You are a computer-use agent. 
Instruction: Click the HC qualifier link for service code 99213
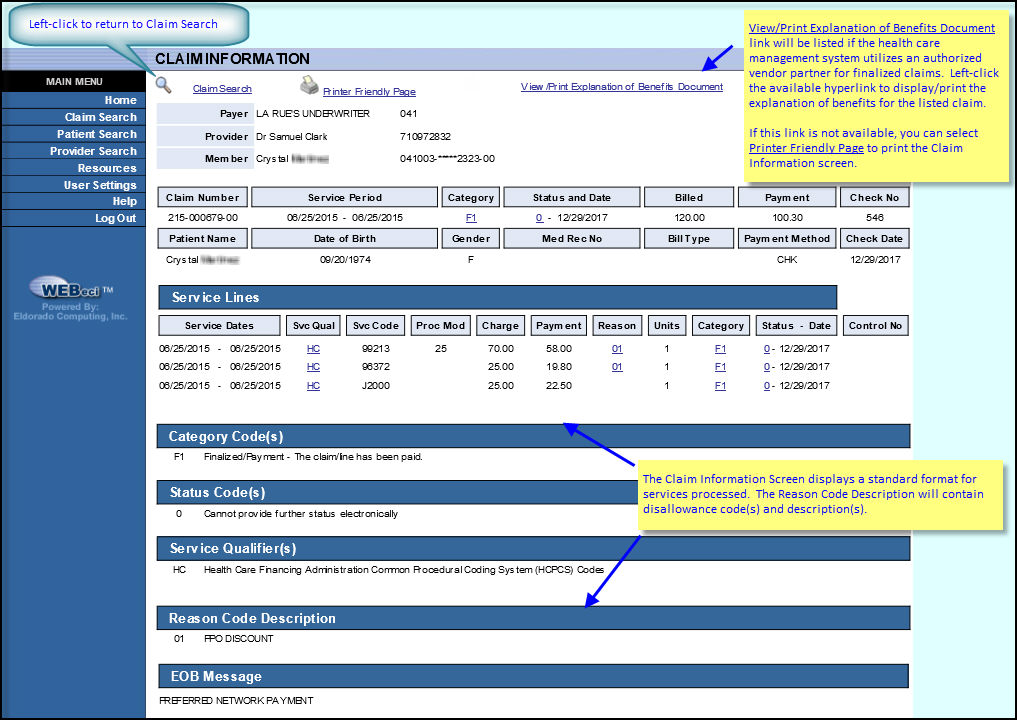313,349
